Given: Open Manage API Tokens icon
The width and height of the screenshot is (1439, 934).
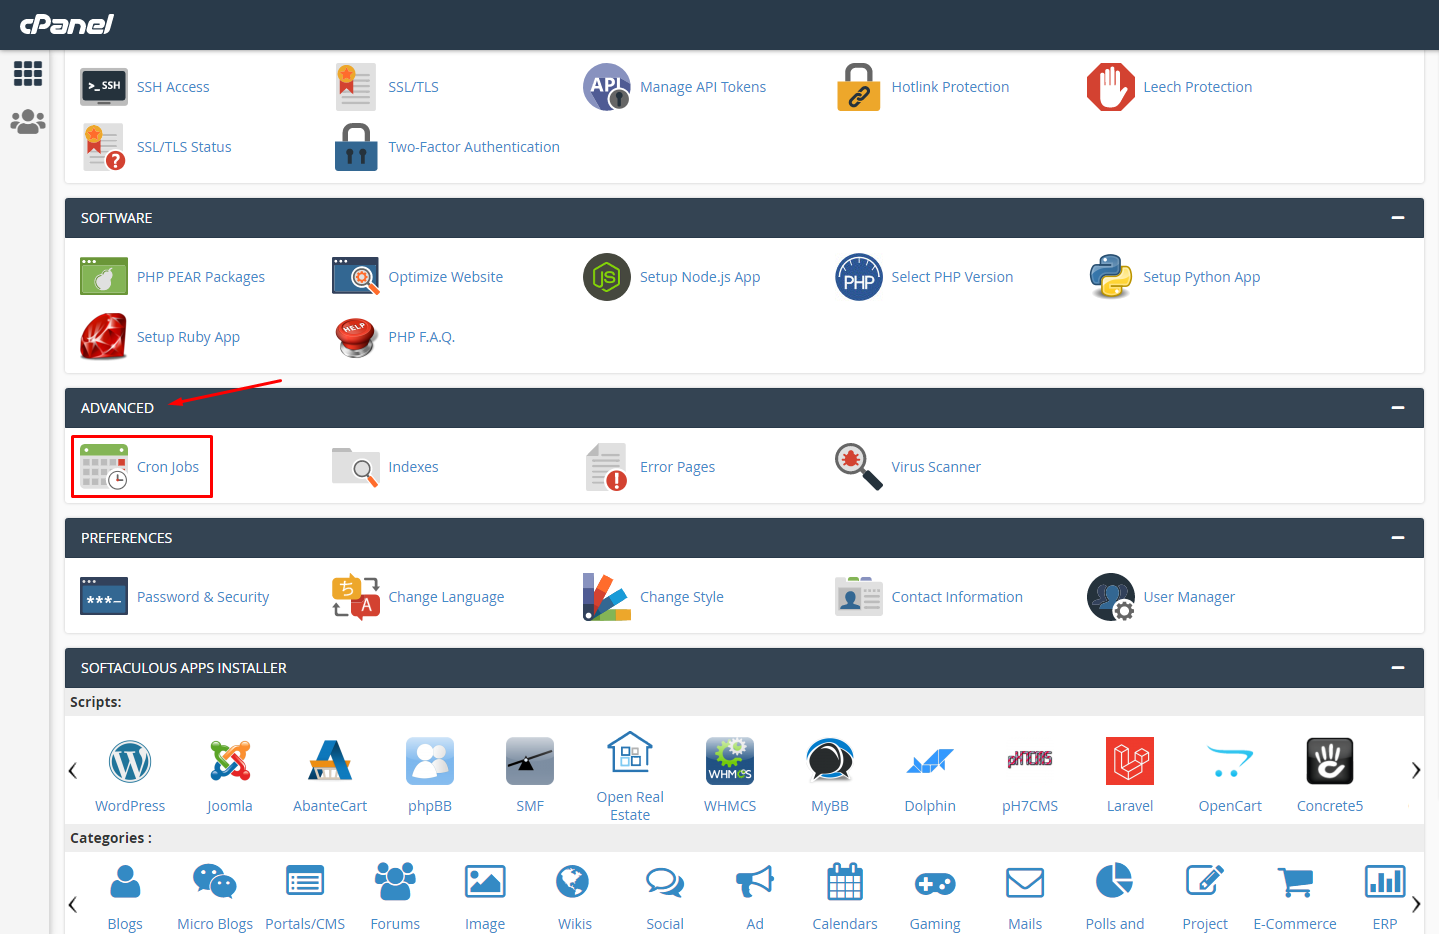Looking at the screenshot, I should (x=607, y=87).
